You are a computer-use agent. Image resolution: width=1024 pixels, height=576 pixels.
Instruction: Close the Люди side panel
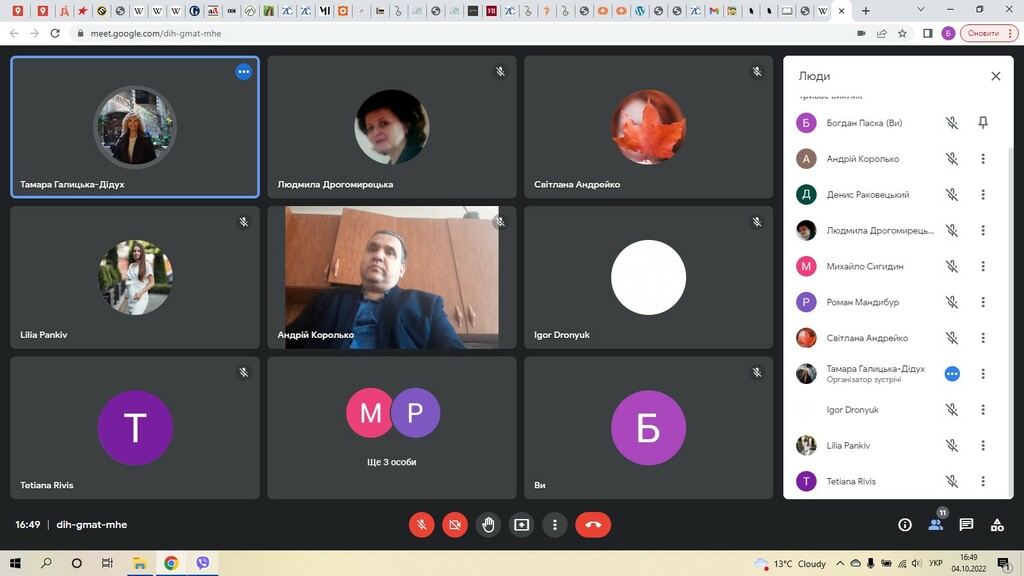click(x=995, y=76)
